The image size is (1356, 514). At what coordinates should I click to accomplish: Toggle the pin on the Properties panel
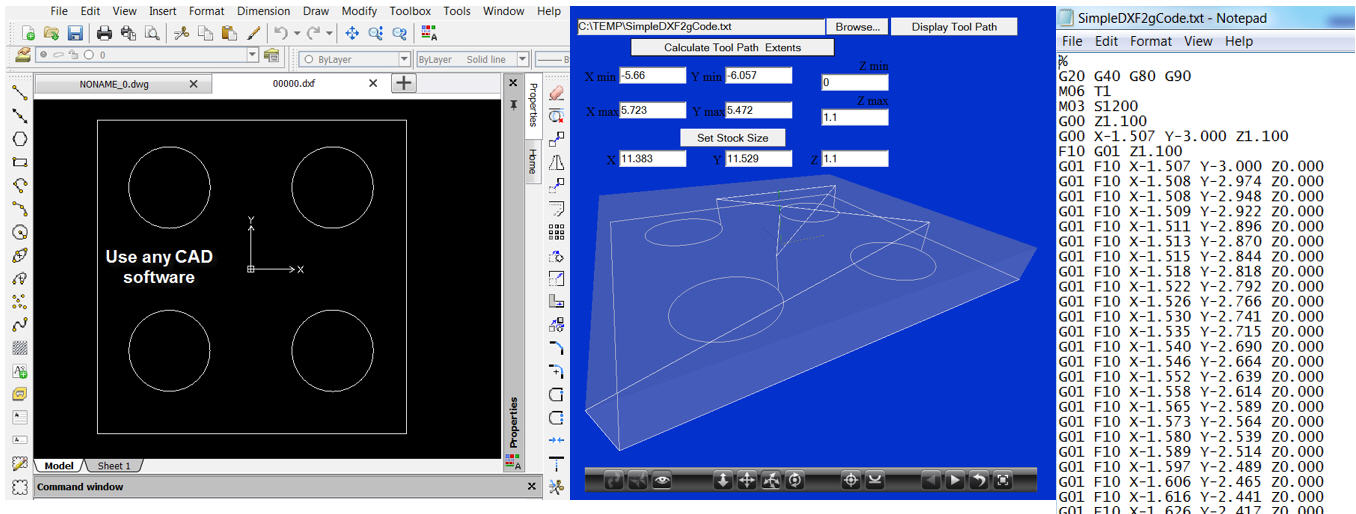pyautogui.click(x=513, y=104)
